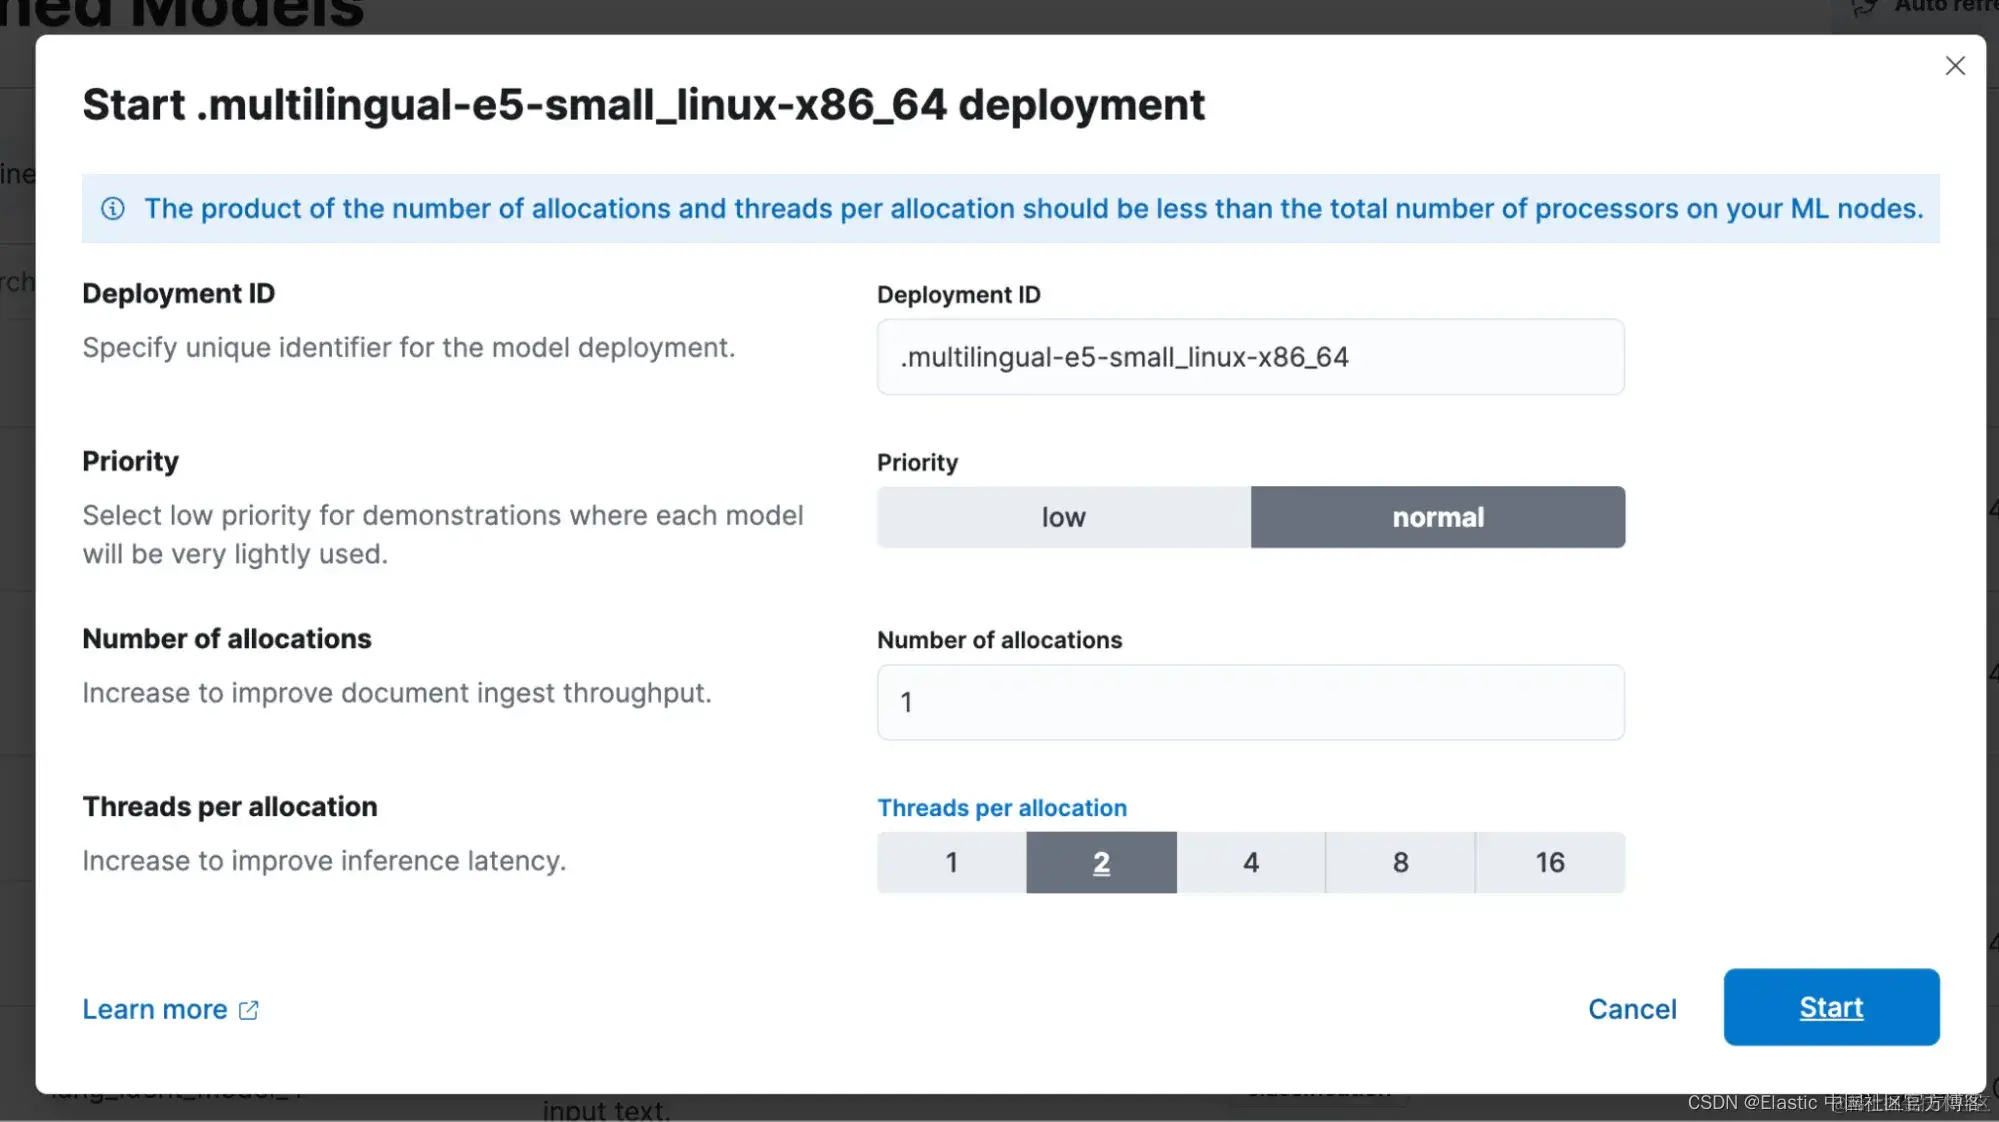Choose 8 threads per allocation
Viewport: 1999px width, 1122px height.
coord(1400,862)
